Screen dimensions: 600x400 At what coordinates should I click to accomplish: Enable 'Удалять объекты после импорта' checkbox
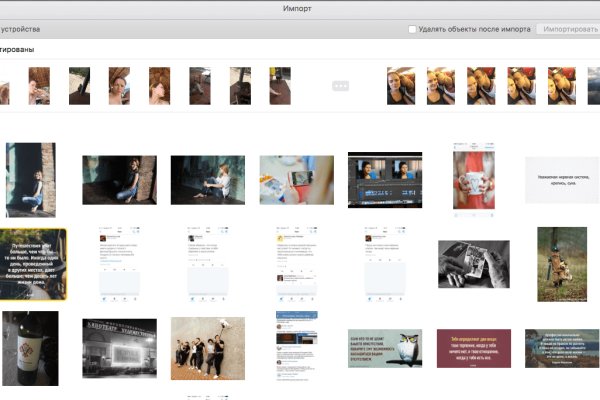pos(412,29)
